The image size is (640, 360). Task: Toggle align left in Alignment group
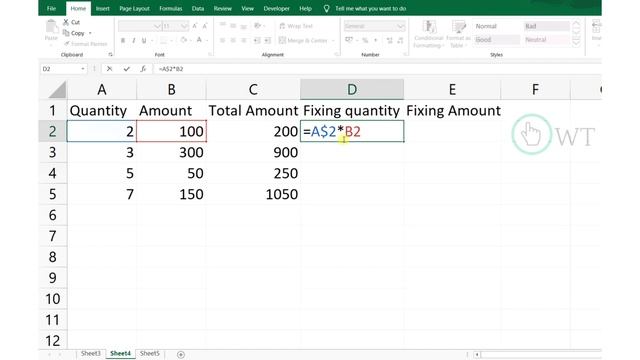pyautogui.click(x=222, y=40)
